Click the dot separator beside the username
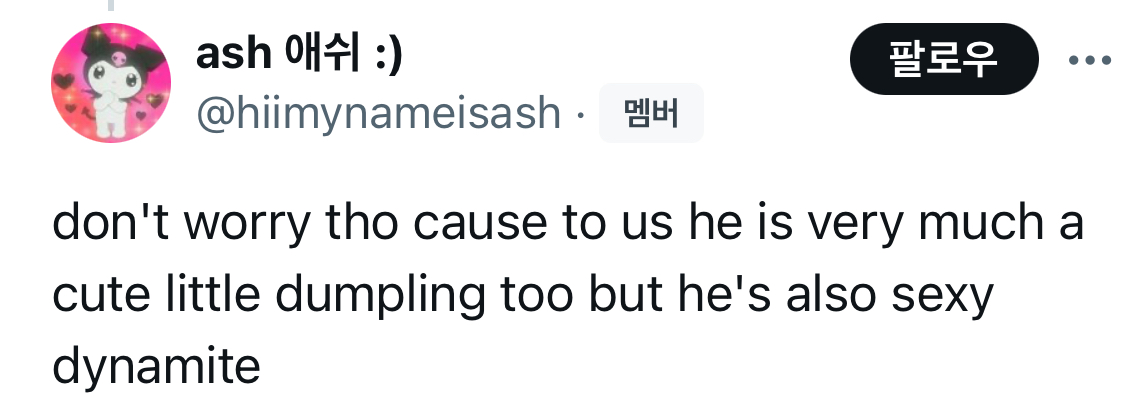The image size is (1136, 415). pyautogui.click(x=580, y=115)
